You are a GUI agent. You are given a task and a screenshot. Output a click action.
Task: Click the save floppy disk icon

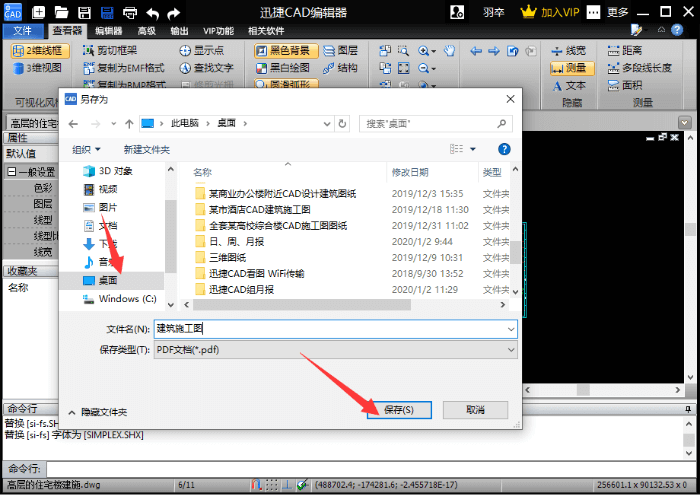click(x=84, y=12)
